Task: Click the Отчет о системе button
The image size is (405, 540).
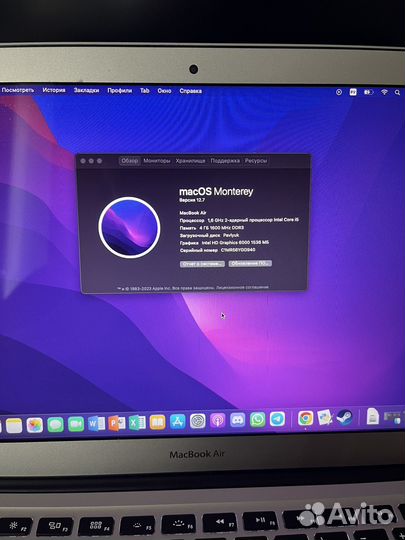Action: [202, 264]
